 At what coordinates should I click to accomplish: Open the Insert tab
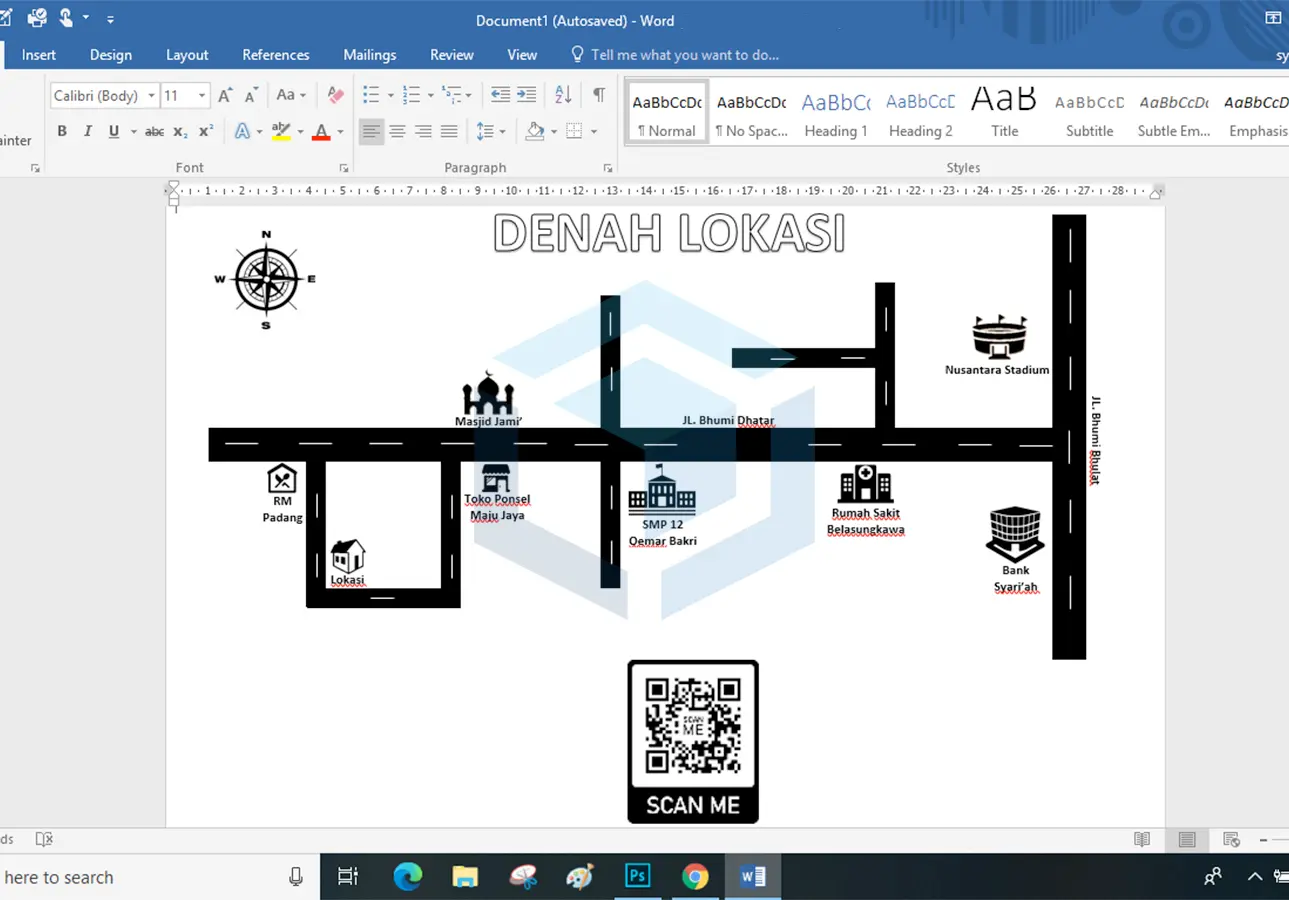coord(39,55)
